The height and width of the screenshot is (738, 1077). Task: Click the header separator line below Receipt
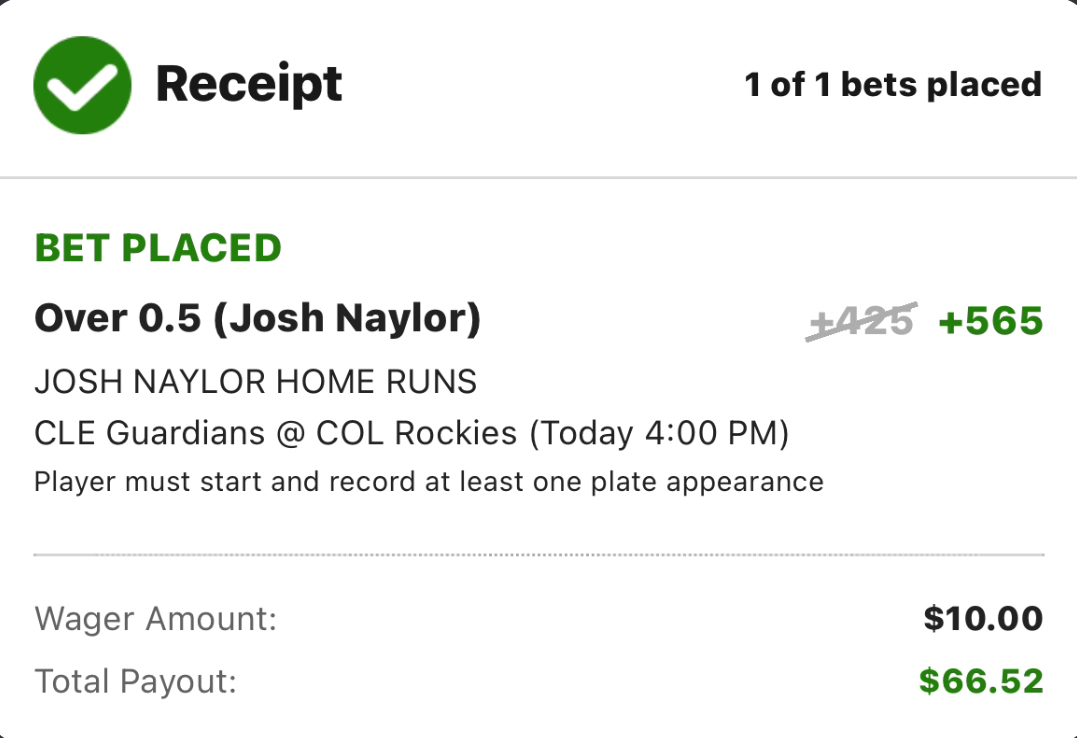538,177
